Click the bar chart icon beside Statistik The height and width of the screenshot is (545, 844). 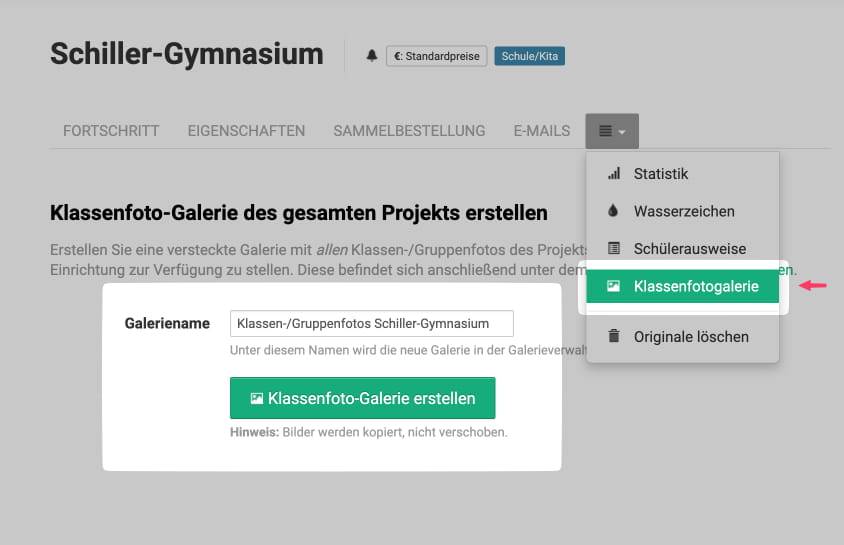(614, 174)
